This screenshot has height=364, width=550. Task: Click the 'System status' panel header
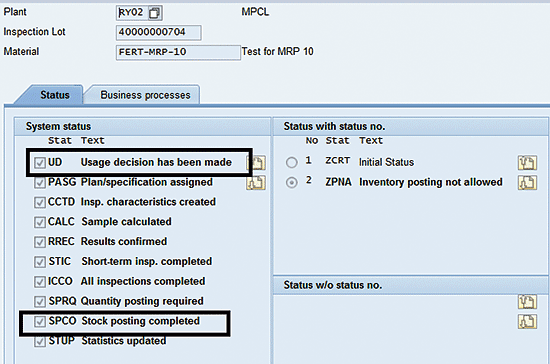tap(58, 126)
